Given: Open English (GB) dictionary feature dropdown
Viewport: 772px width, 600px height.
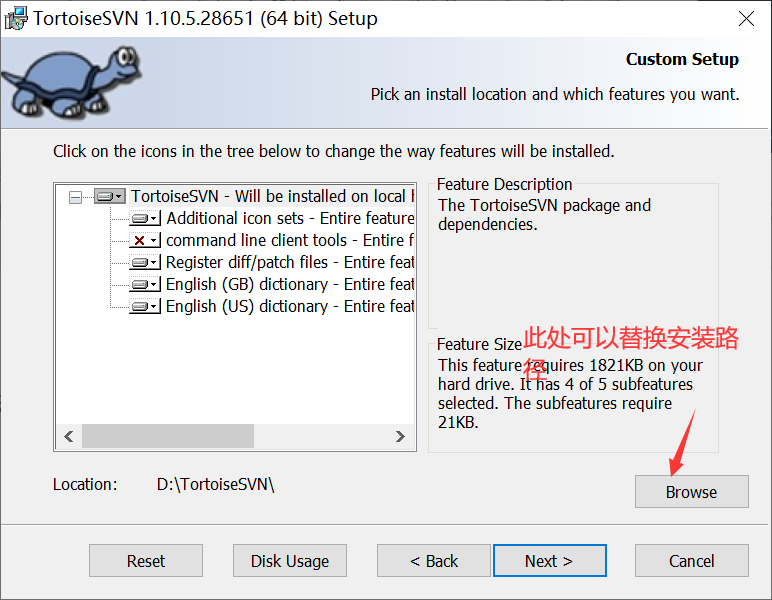Looking at the screenshot, I should (145, 284).
